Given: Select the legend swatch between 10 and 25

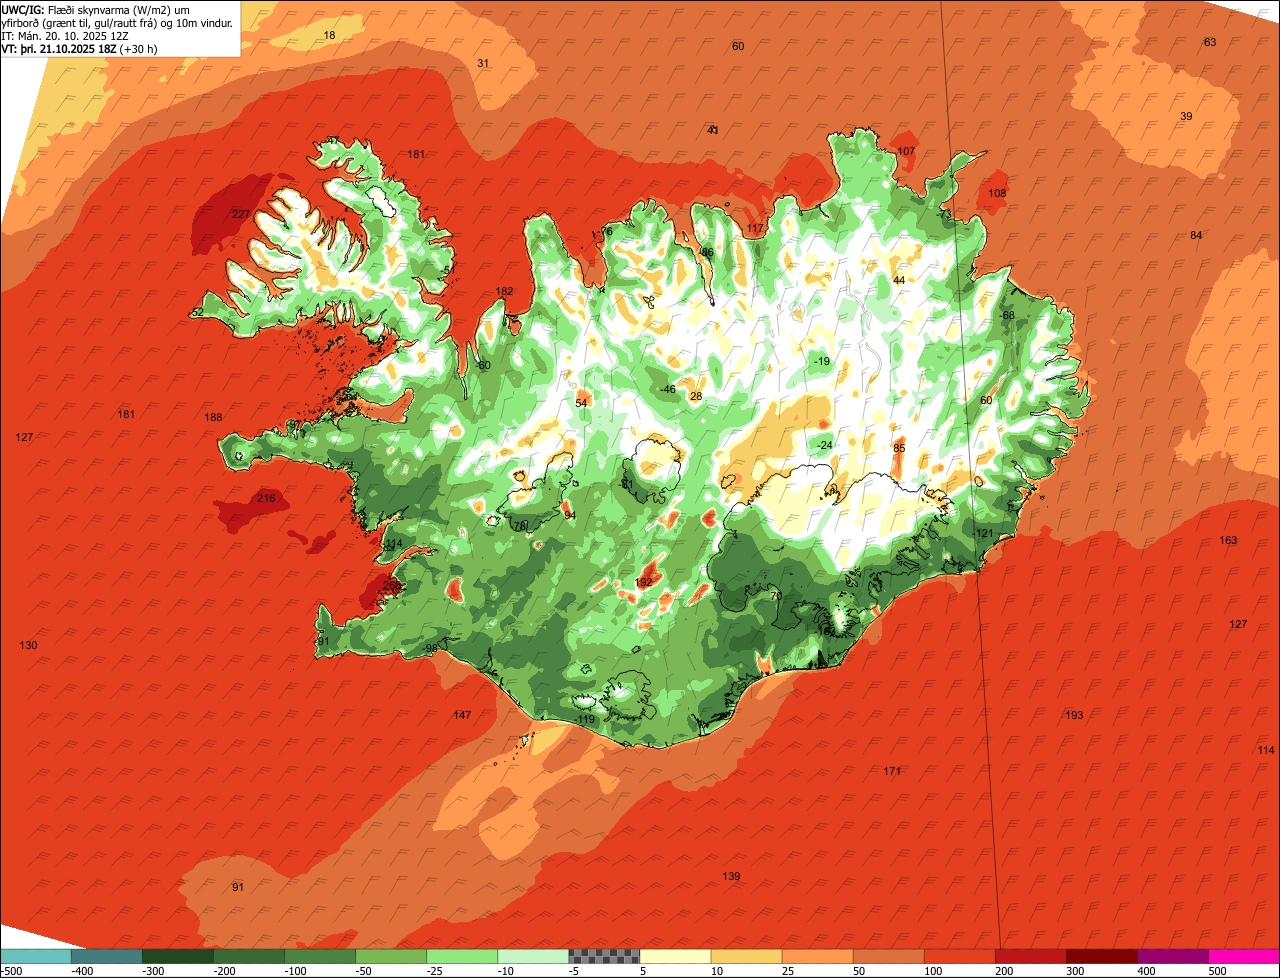Looking at the screenshot, I should coord(746,956).
